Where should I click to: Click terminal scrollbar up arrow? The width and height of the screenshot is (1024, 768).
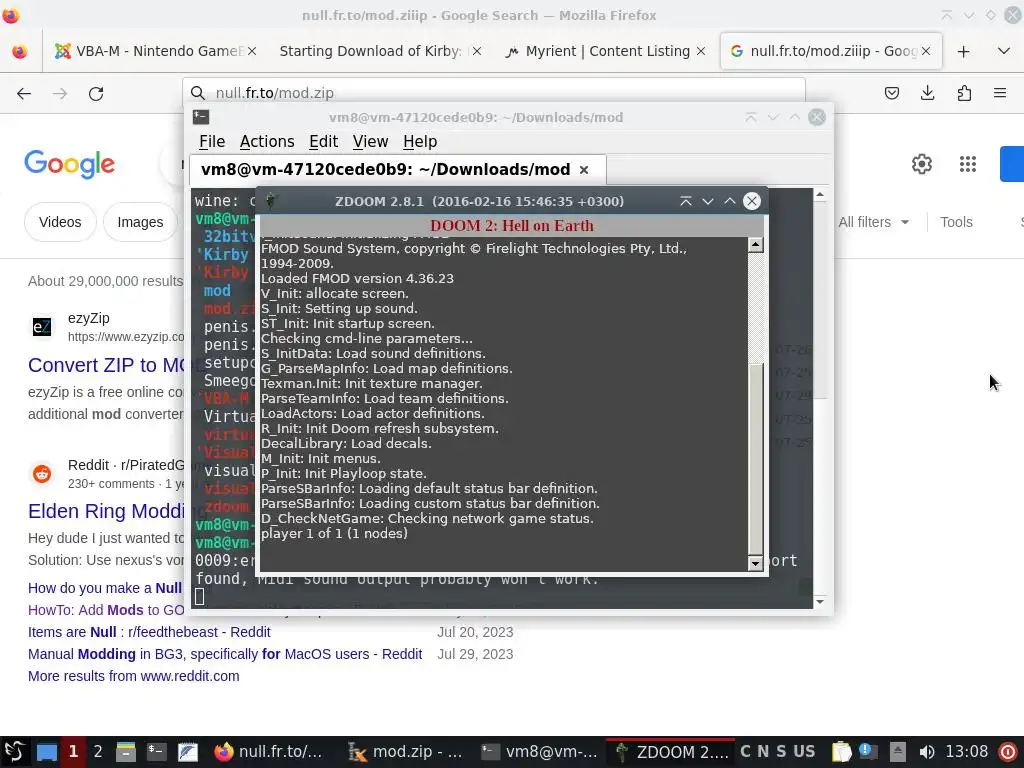tap(820, 195)
